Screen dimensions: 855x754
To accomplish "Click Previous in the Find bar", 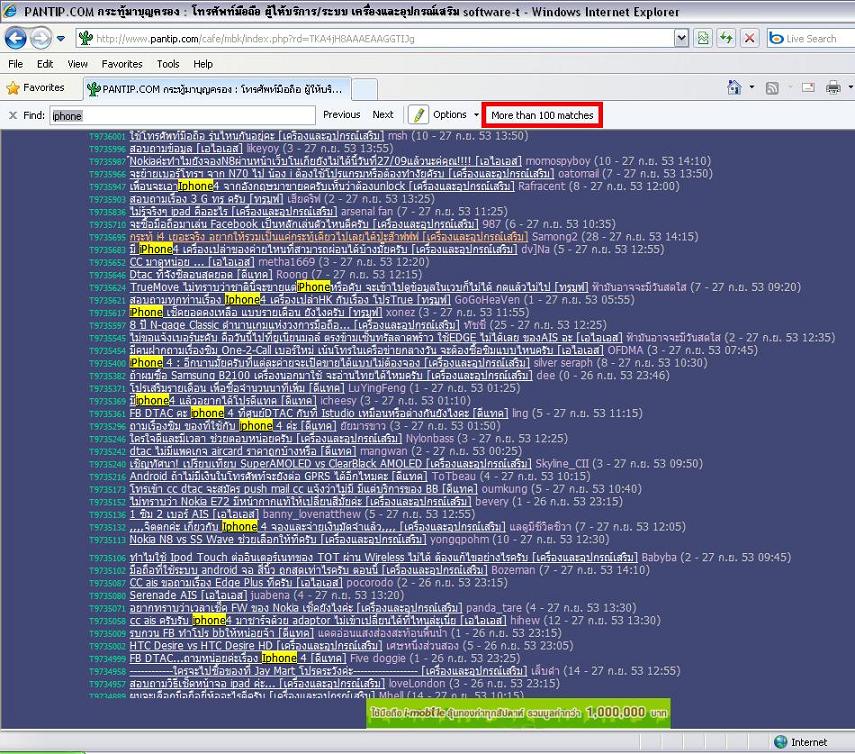I will click(x=341, y=114).
